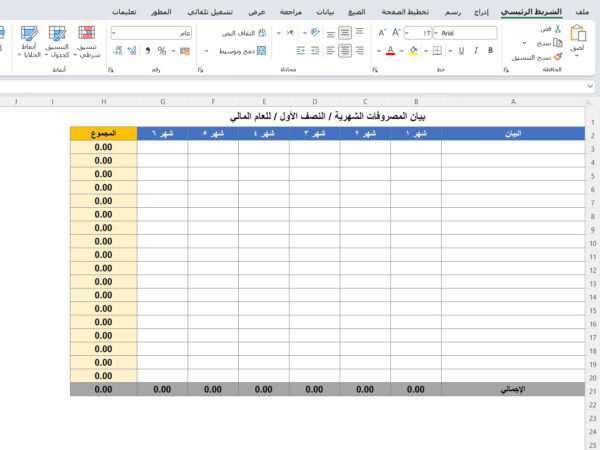The height and width of the screenshot is (450, 600).
Task: Switch to the إدراج (Insert) tab
Action: [481, 12]
